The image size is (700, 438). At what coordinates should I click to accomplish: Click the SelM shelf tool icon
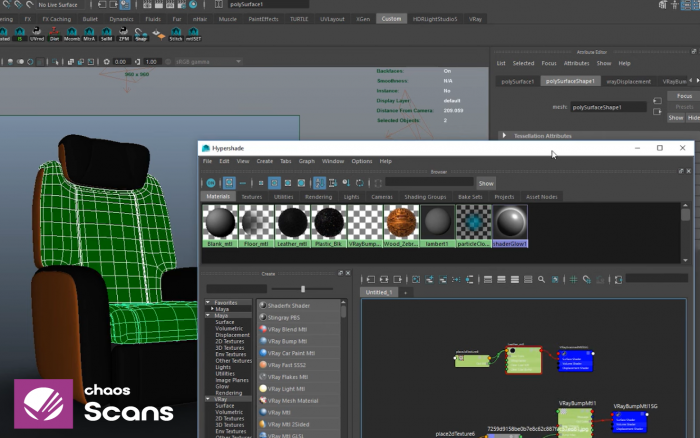106,34
